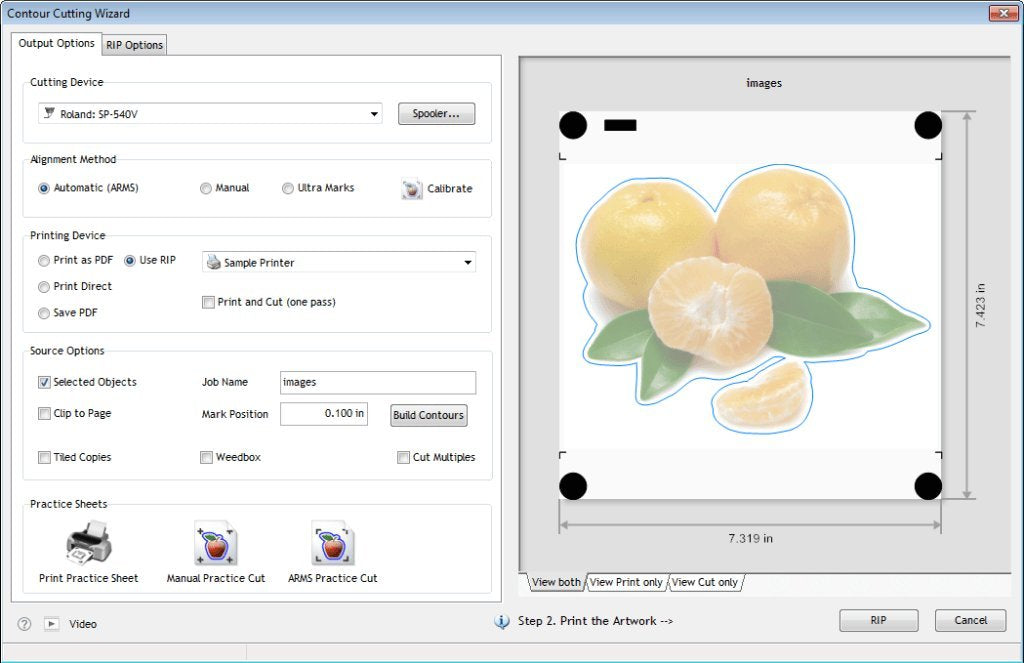Enable Cut Multiples
Viewport: 1024px width, 663px height.
(x=404, y=457)
